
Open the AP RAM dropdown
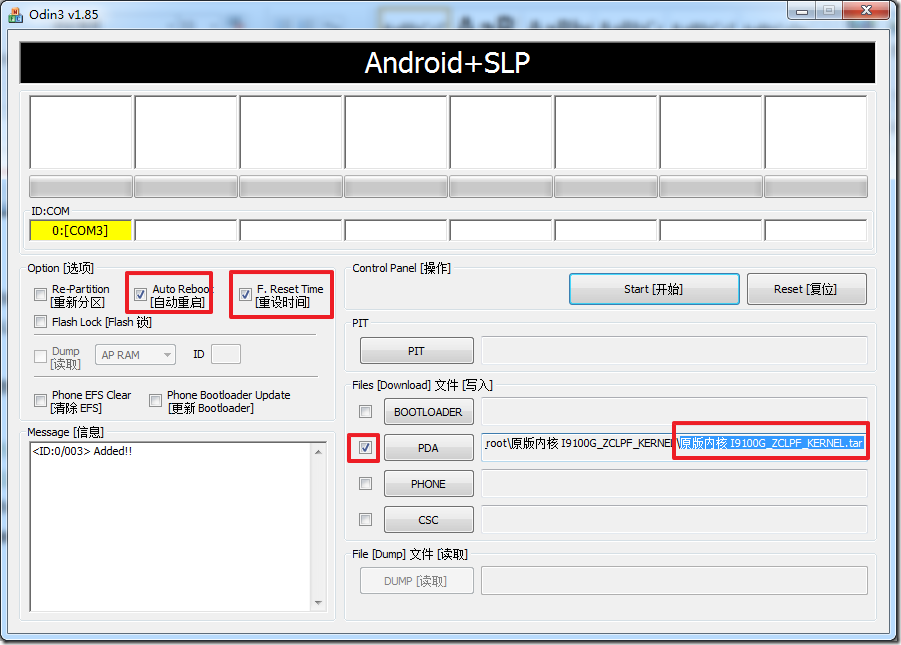[135, 355]
